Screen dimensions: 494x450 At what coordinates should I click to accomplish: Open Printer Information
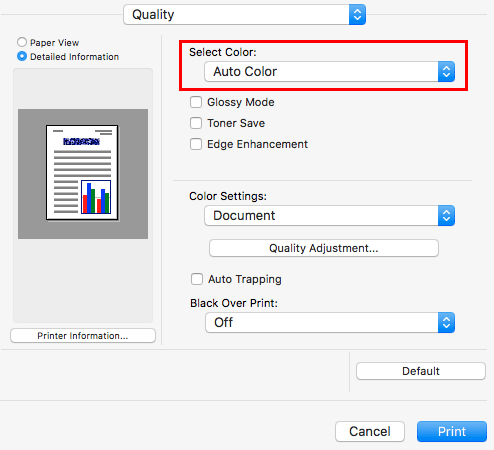tap(83, 335)
